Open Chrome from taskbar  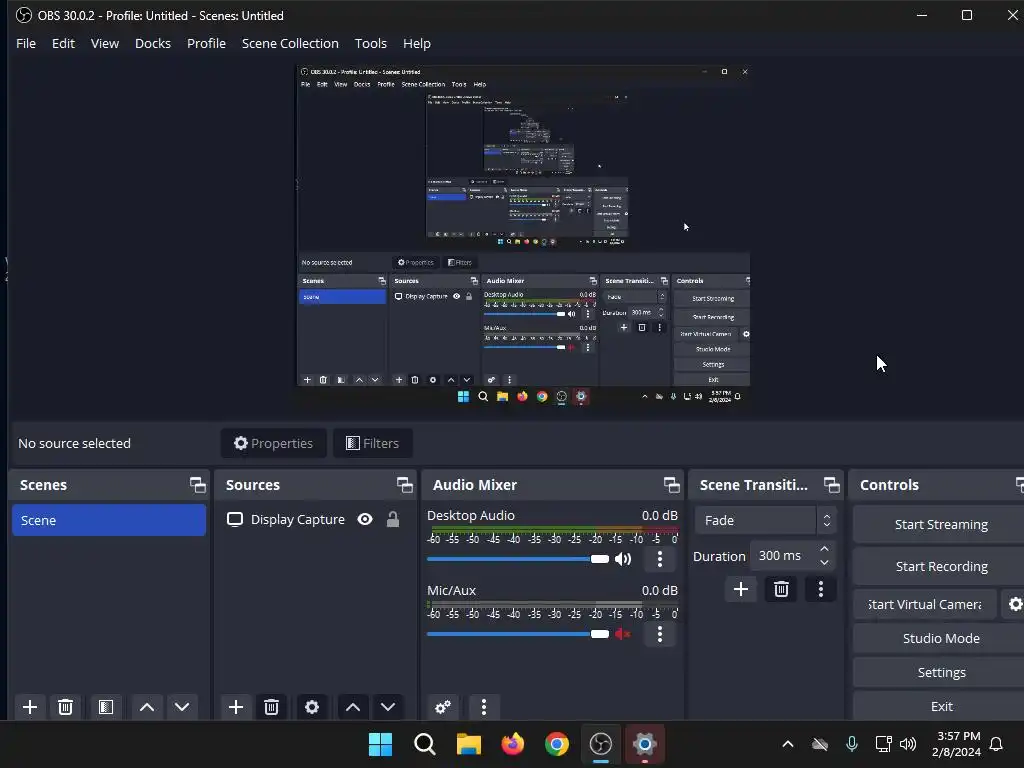(x=556, y=744)
